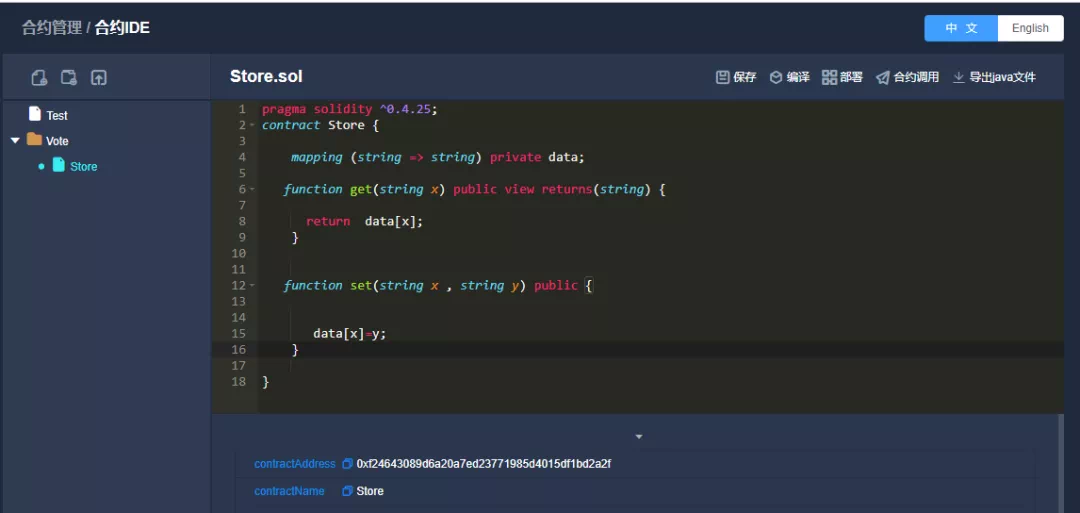Collapse the output panel with down arrow
Image resolution: width=1080 pixels, height=513 pixels.
click(638, 437)
